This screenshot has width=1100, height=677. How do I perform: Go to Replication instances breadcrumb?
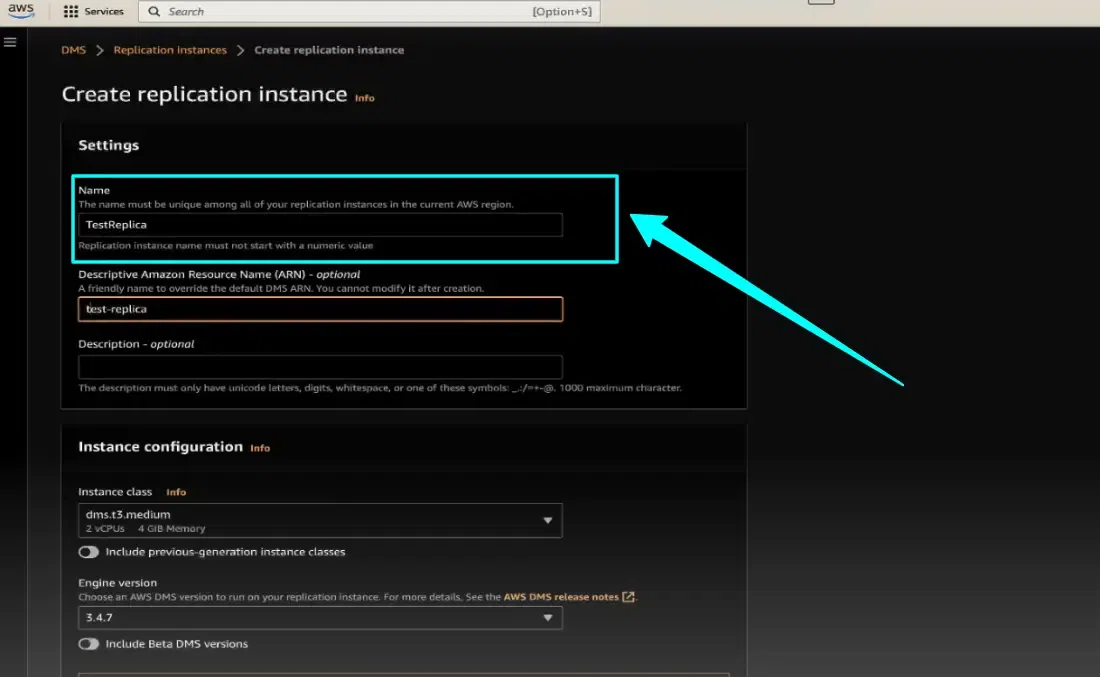(x=170, y=50)
